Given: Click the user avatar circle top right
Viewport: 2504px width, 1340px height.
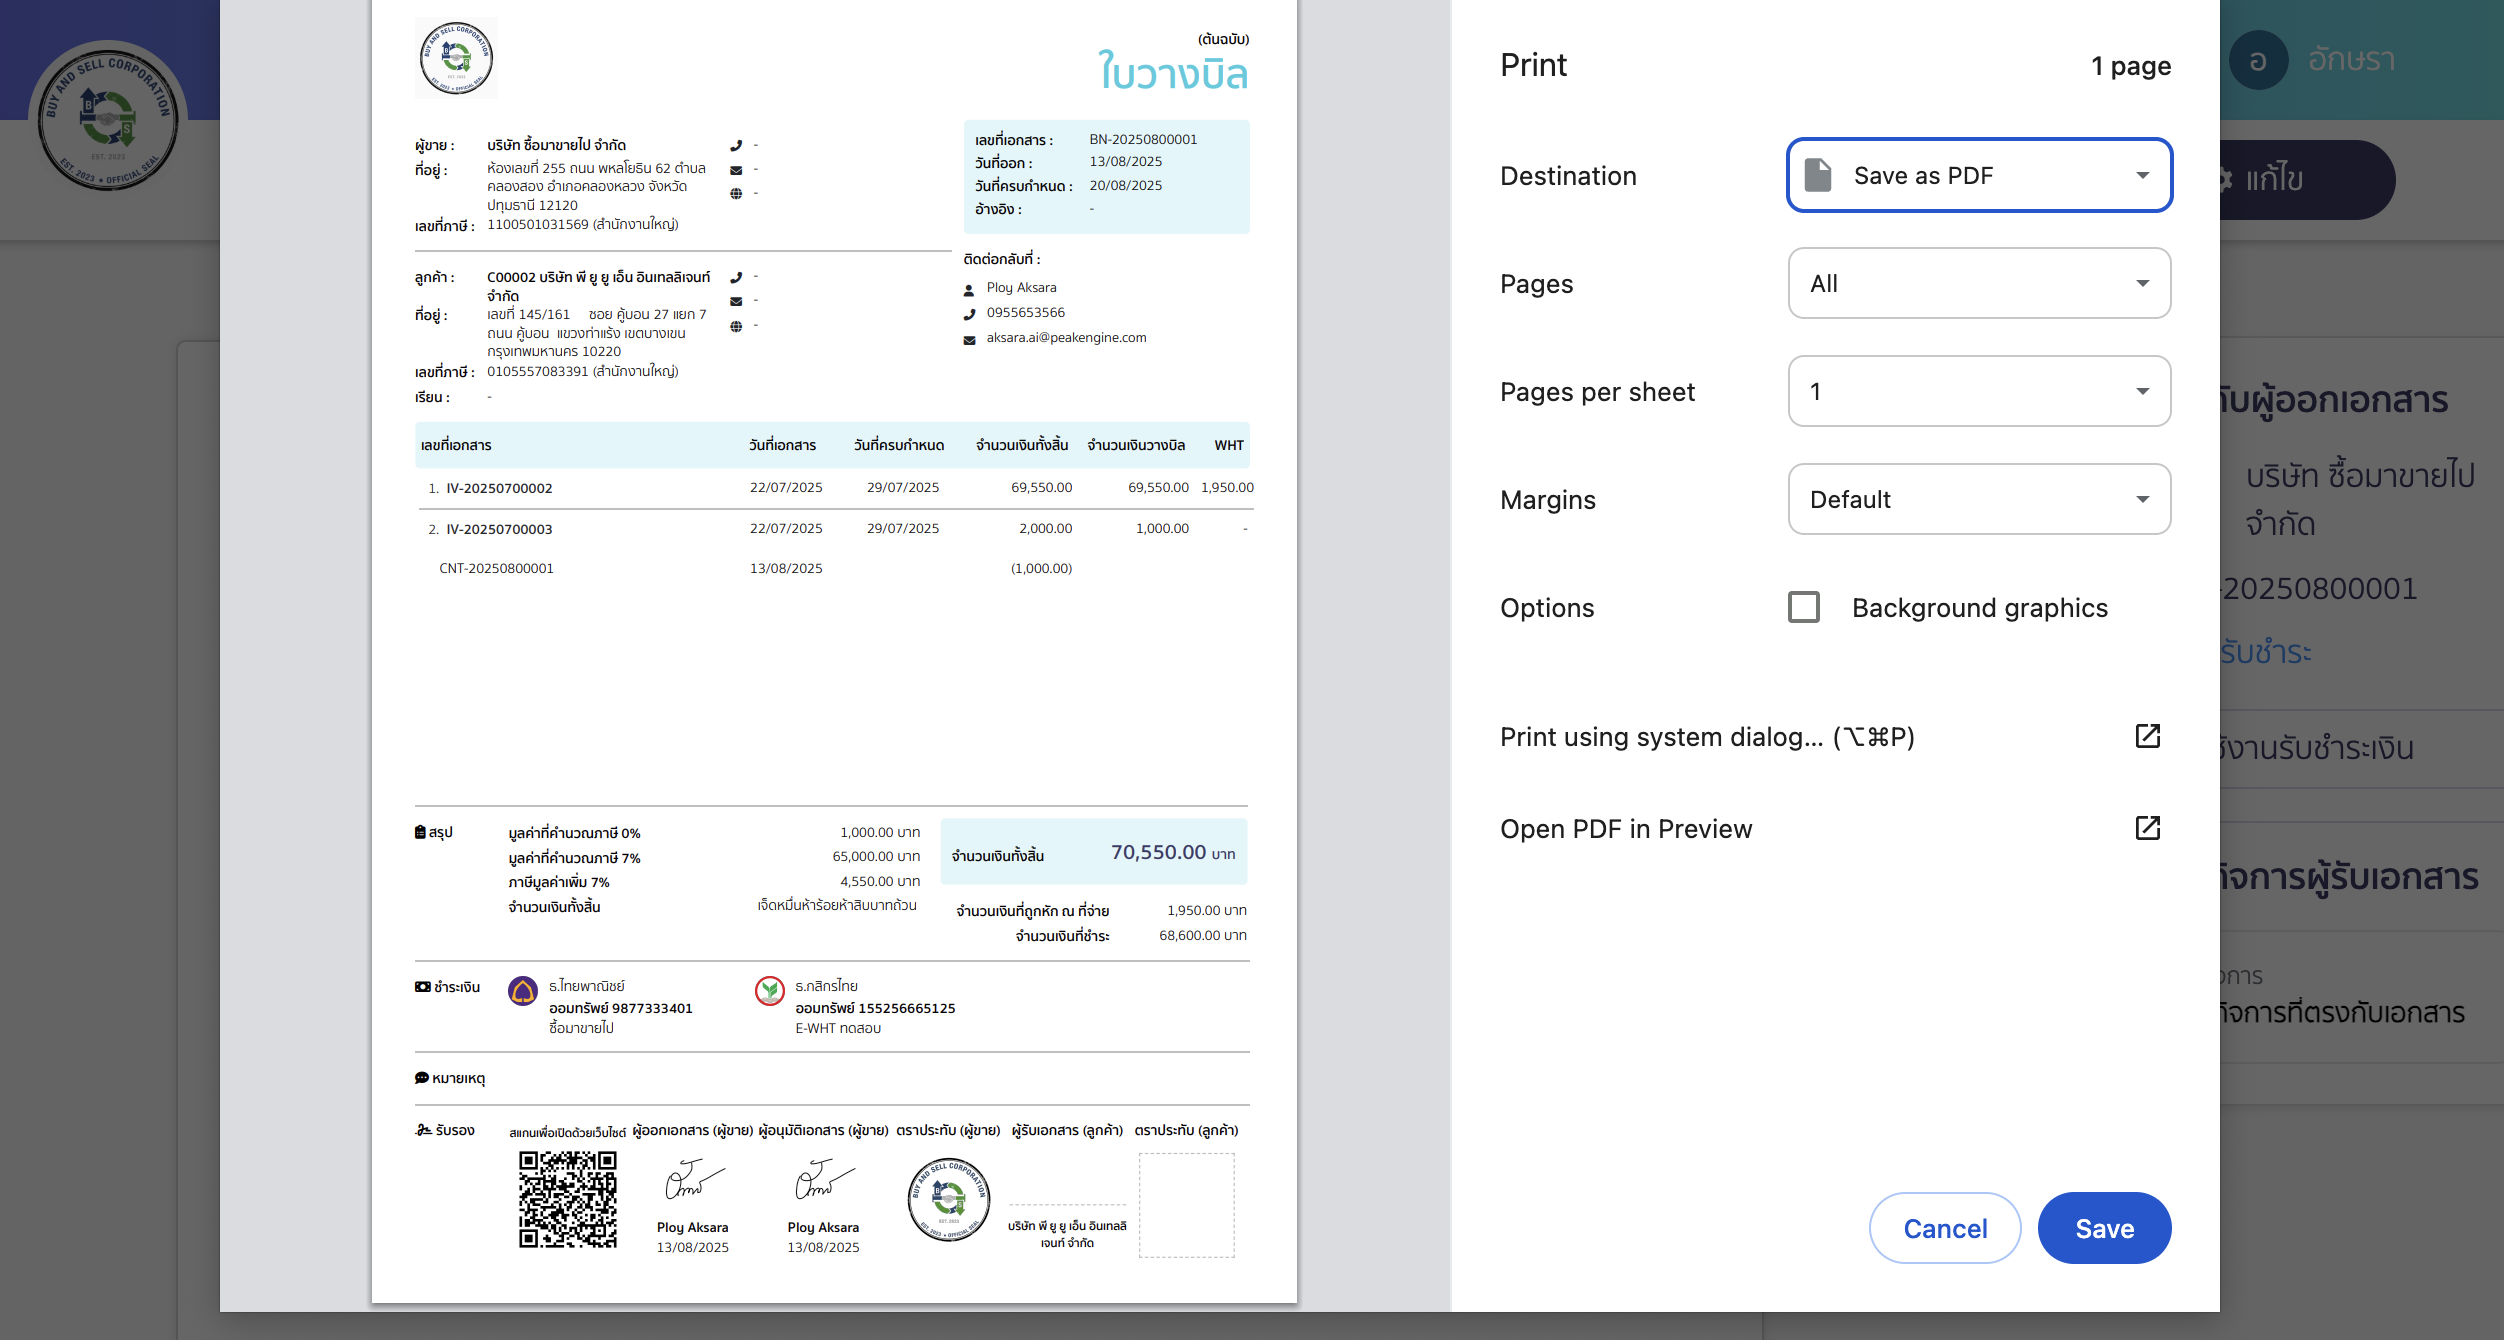Looking at the screenshot, I should (2258, 60).
